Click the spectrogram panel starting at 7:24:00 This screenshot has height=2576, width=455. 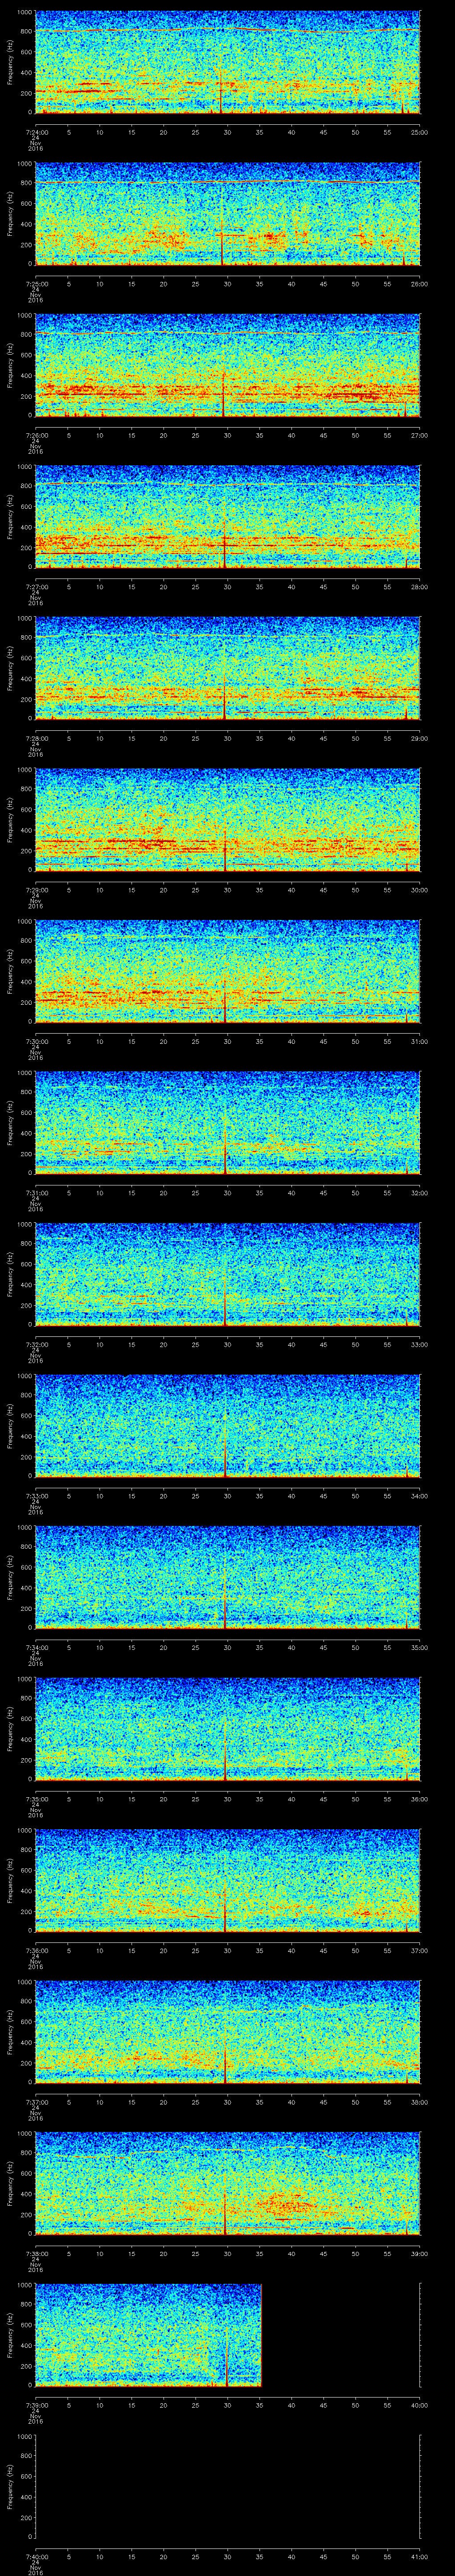(227, 63)
